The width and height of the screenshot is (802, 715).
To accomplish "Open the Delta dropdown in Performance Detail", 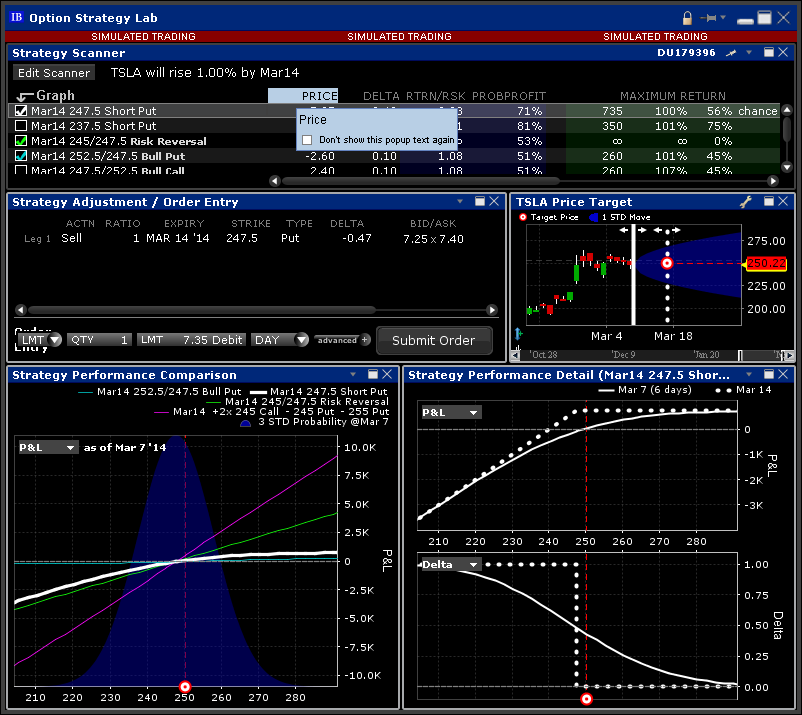I will click(x=451, y=564).
